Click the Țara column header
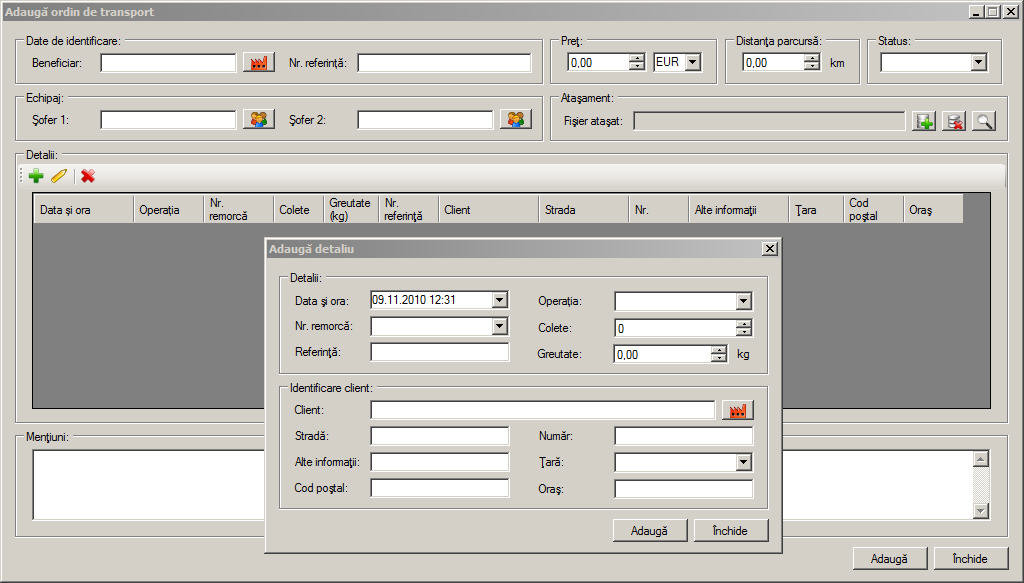 (x=816, y=210)
